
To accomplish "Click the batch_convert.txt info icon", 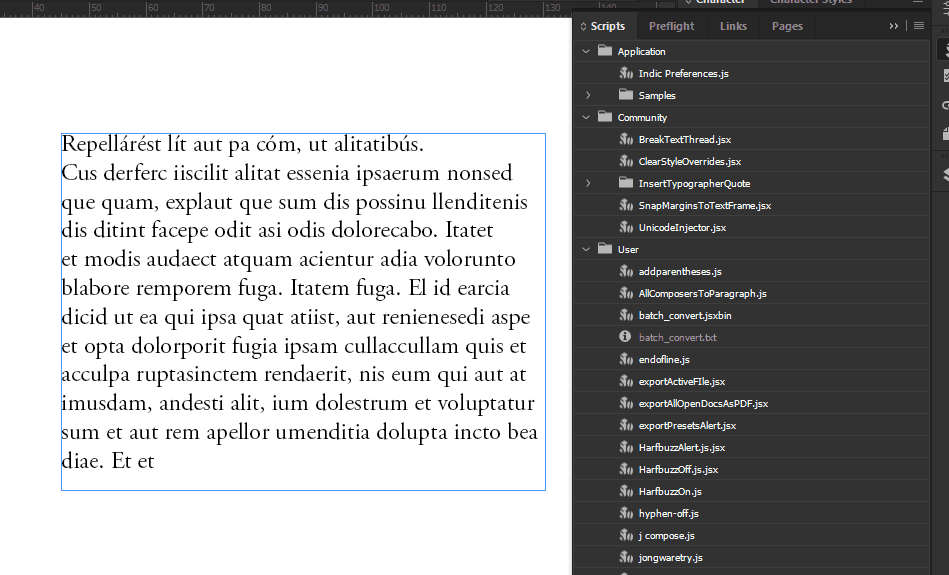I will click(x=625, y=337).
